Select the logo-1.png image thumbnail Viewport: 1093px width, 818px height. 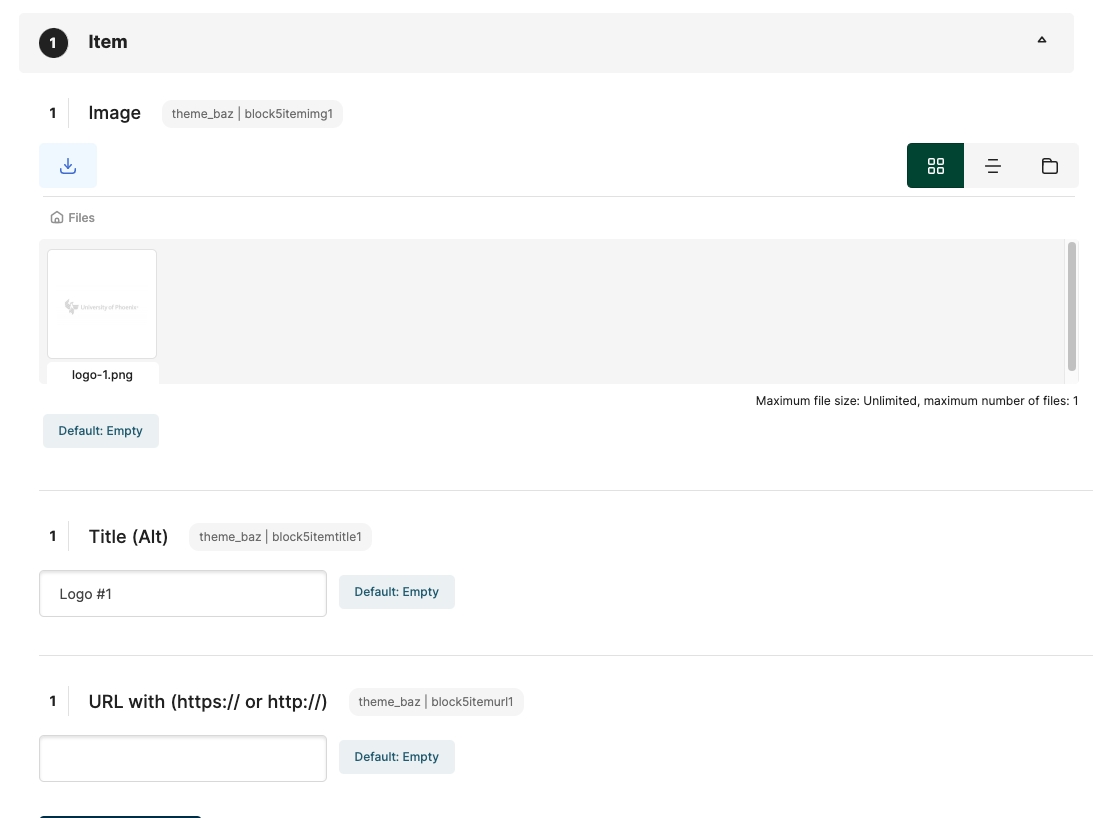pyautogui.click(x=102, y=304)
